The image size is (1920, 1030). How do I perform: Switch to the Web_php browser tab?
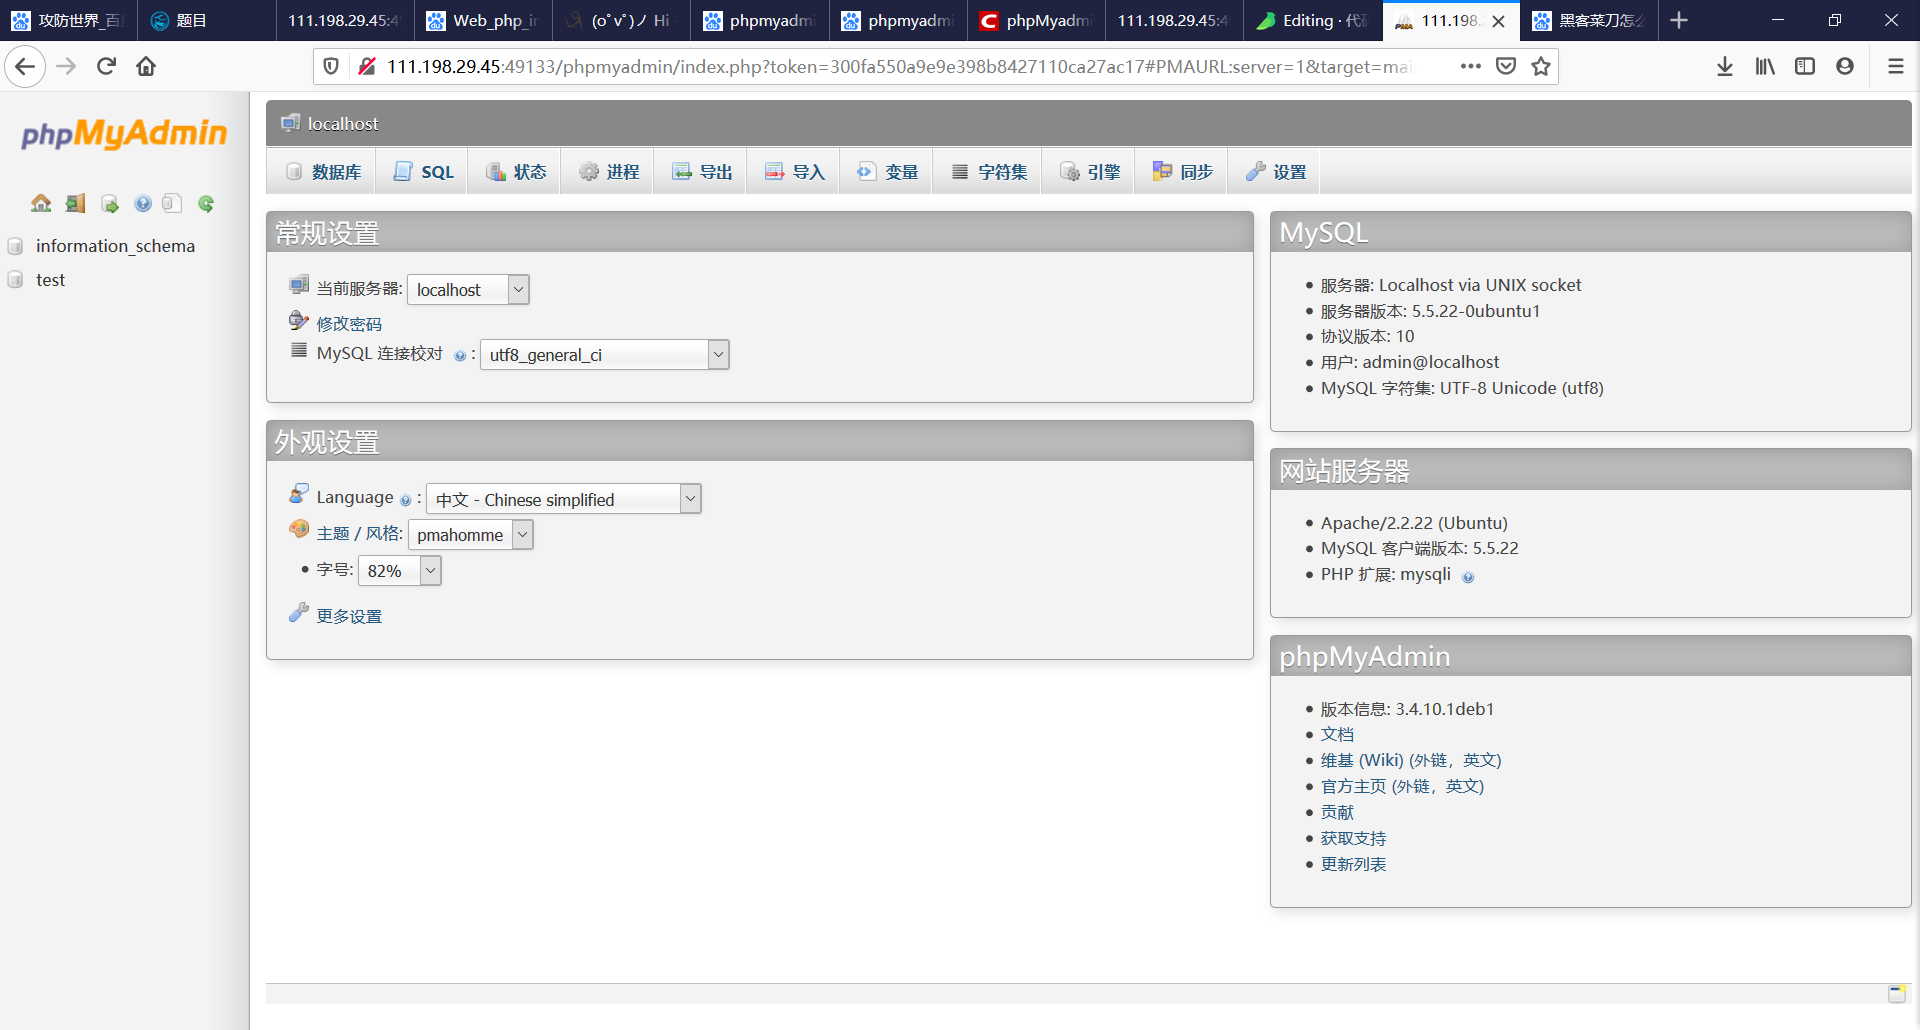482,21
